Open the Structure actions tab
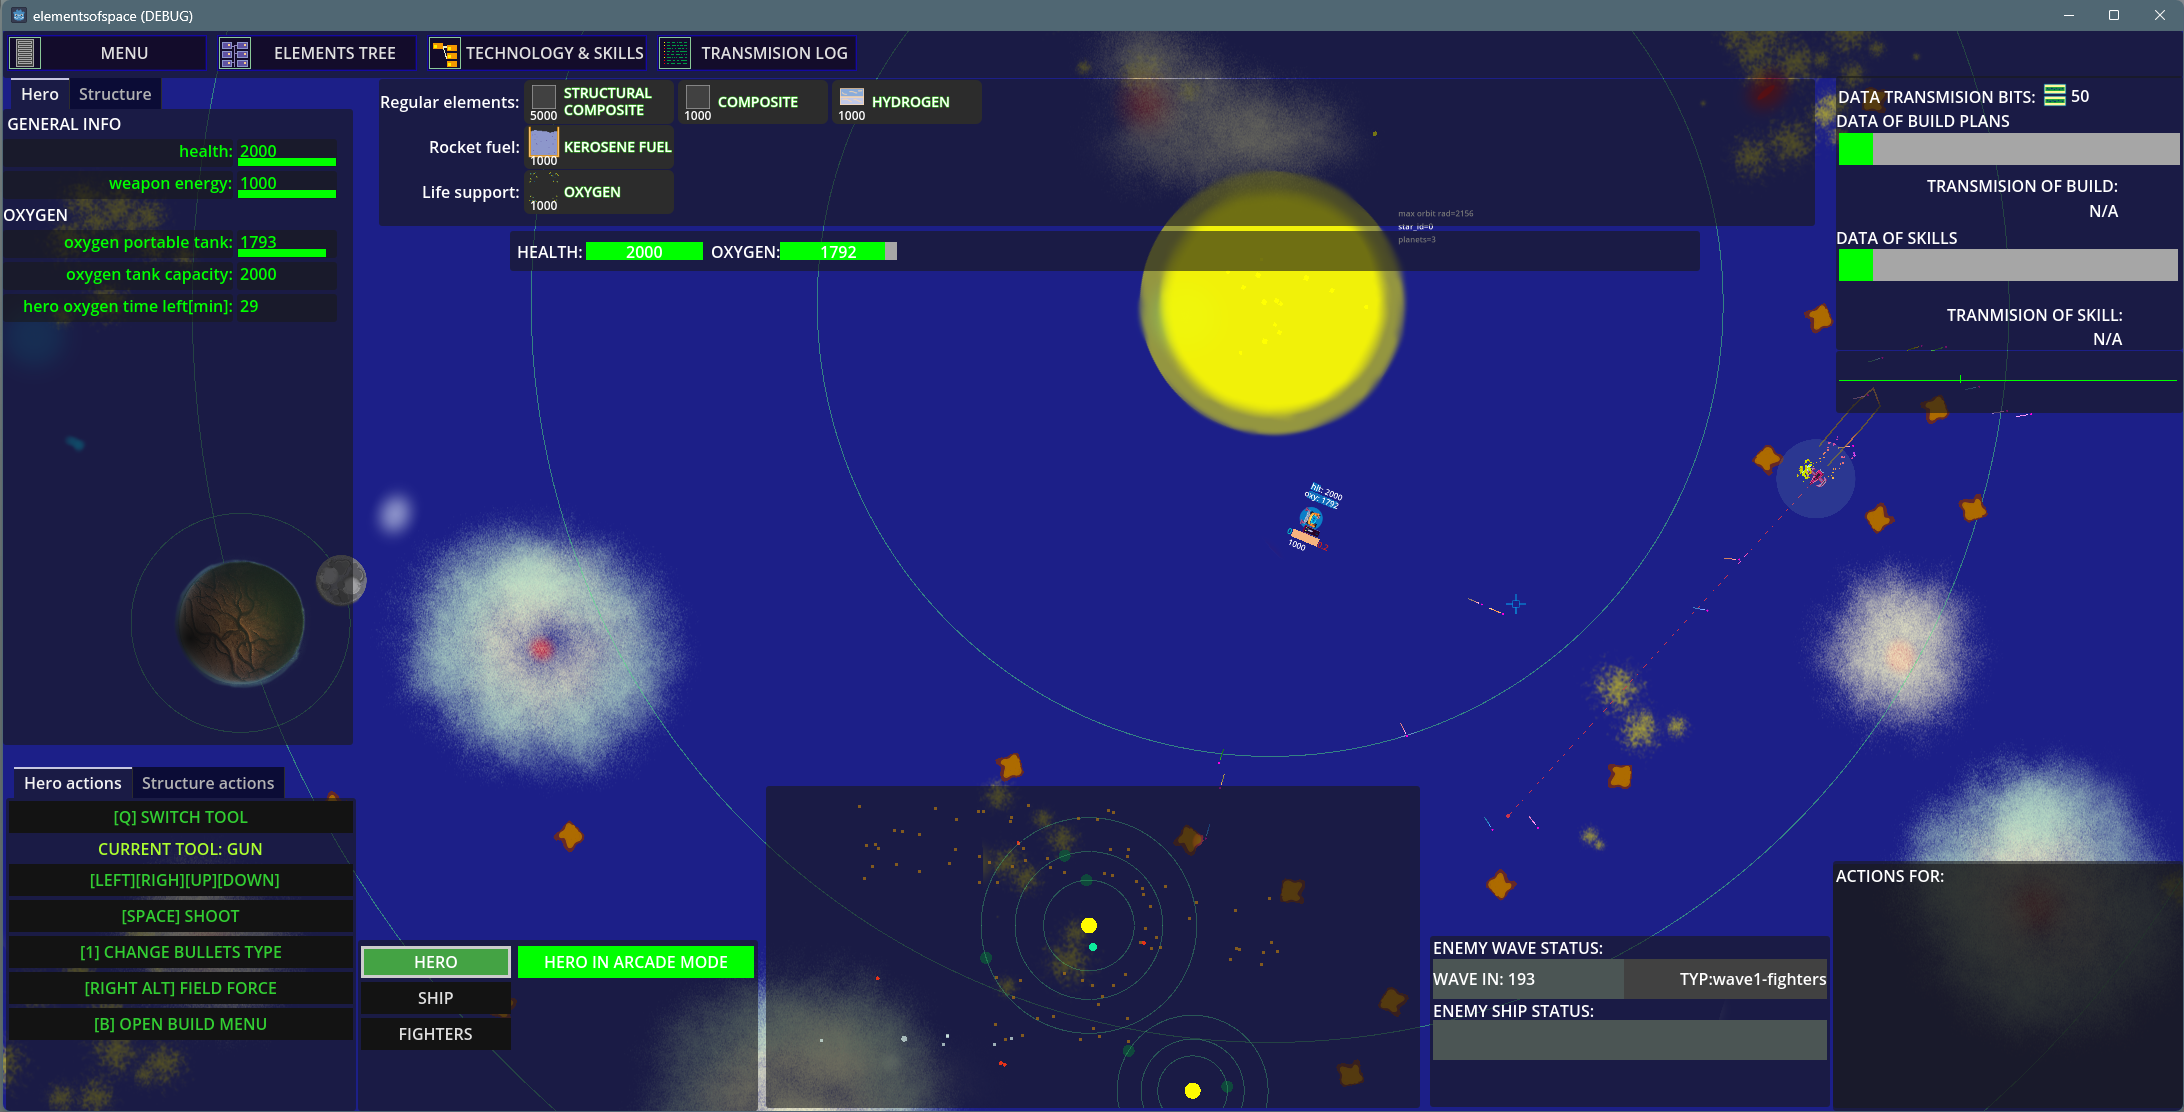This screenshot has width=2184, height=1112. click(208, 783)
